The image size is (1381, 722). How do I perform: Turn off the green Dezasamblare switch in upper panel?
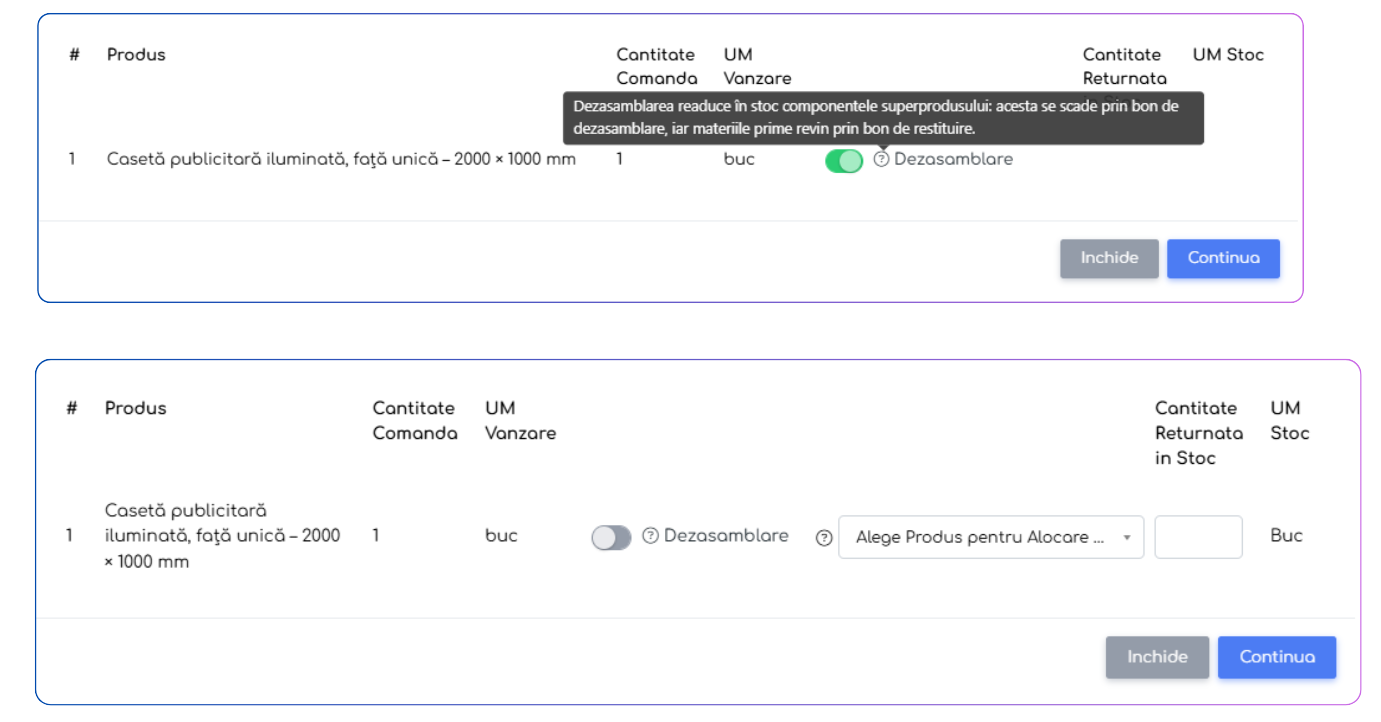[844, 161]
